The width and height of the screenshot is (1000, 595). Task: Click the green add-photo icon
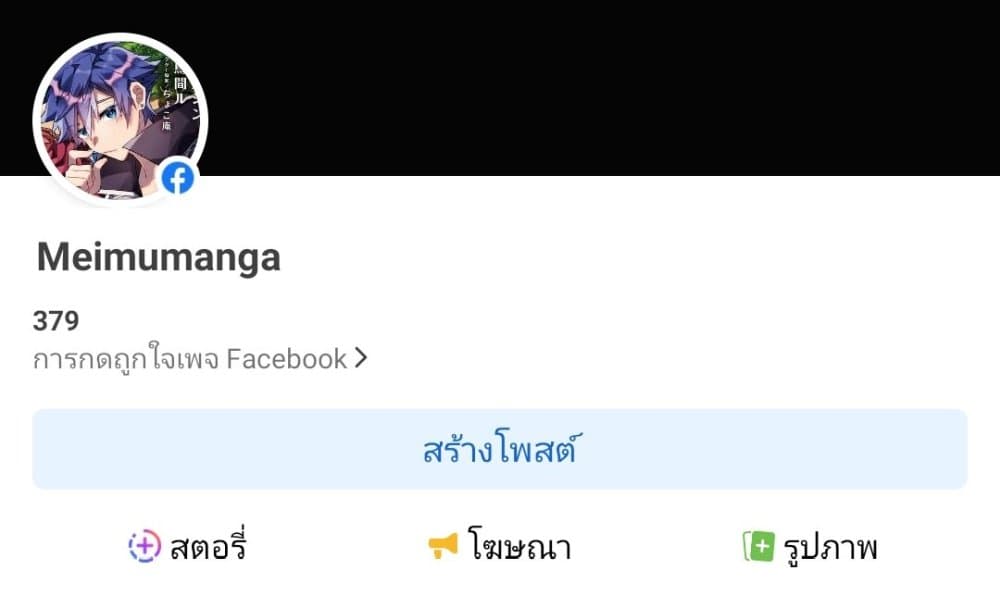758,547
